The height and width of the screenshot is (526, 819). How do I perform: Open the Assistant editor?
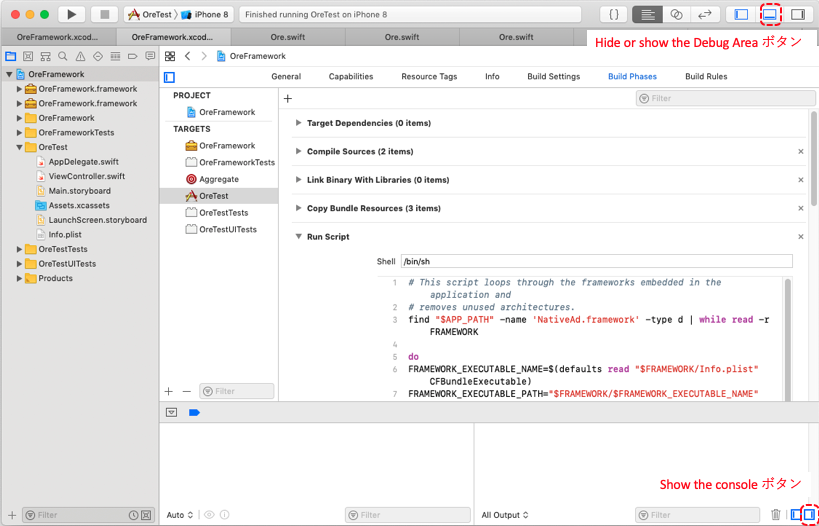click(676, 15)
